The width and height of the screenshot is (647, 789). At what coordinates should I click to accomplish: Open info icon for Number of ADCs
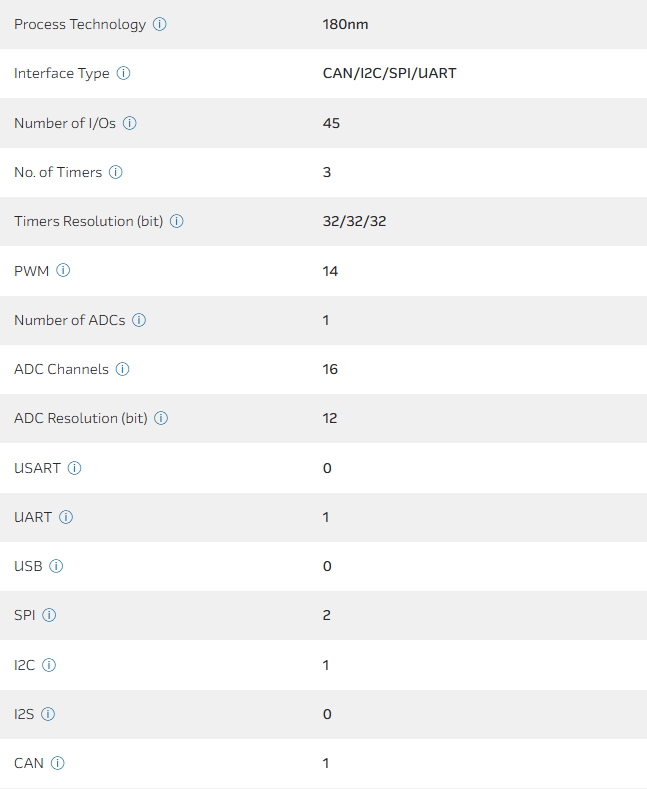(139, 320)
